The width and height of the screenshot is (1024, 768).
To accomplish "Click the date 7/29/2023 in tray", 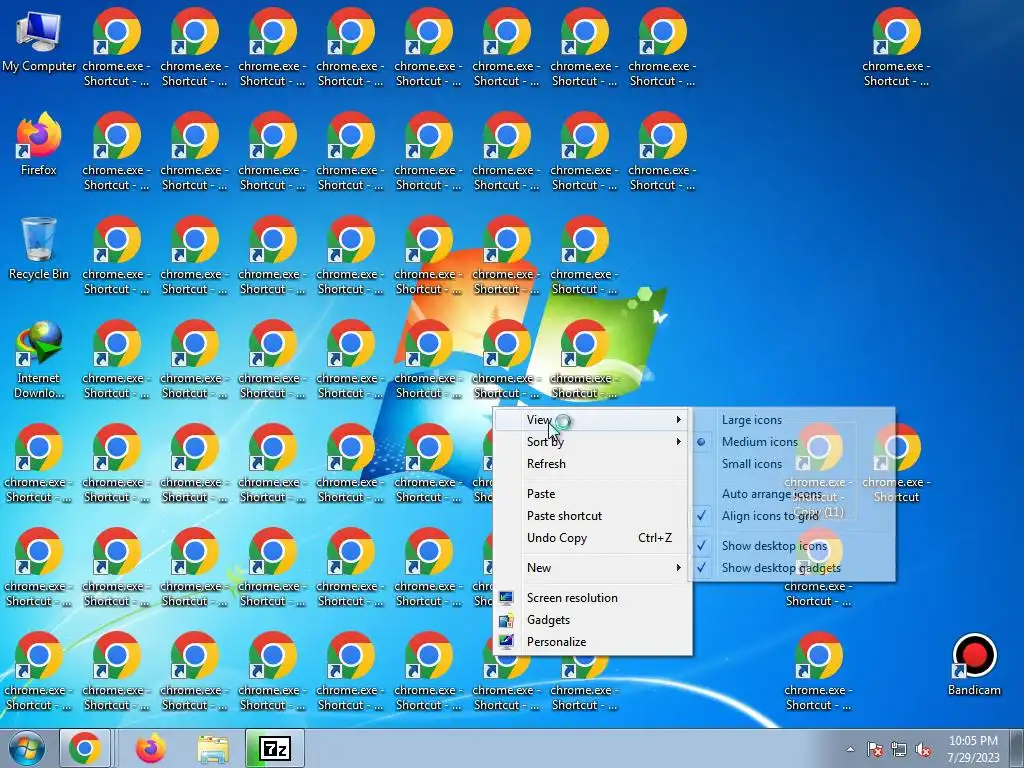I will (973, 758).
